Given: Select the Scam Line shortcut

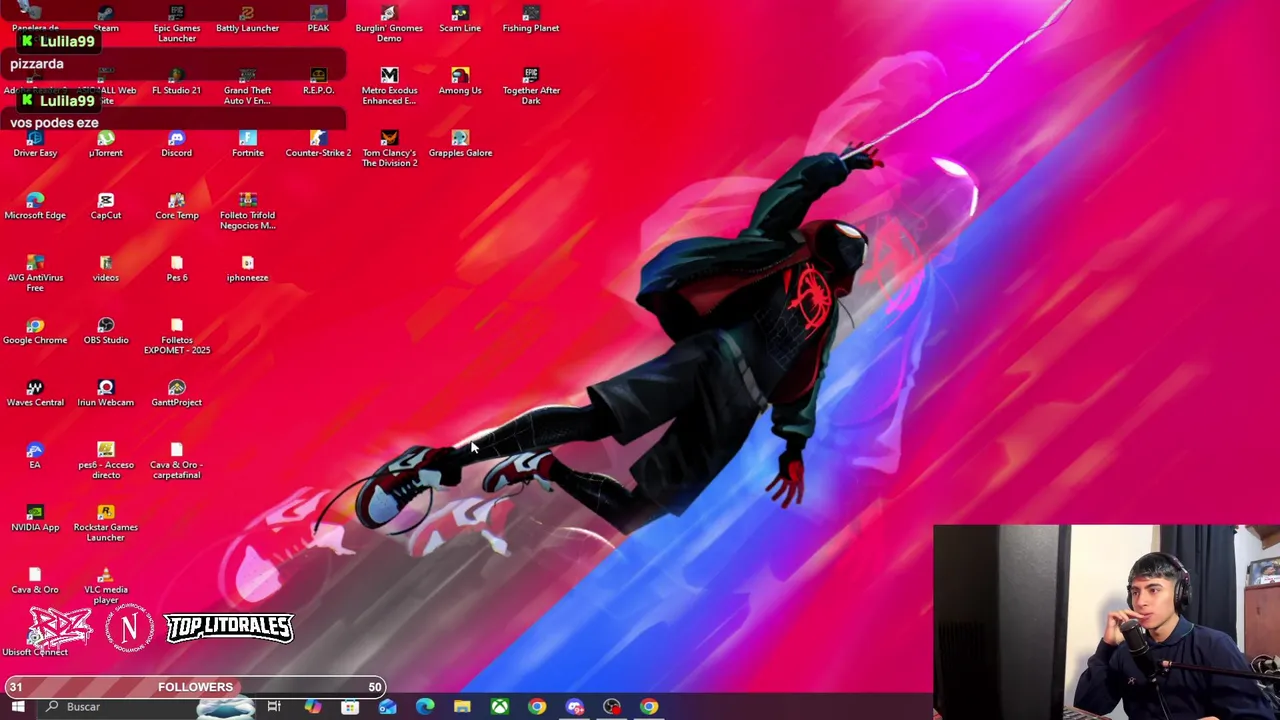Looking at the screenshot, I should pyautogui.click(x=460, y=20).
